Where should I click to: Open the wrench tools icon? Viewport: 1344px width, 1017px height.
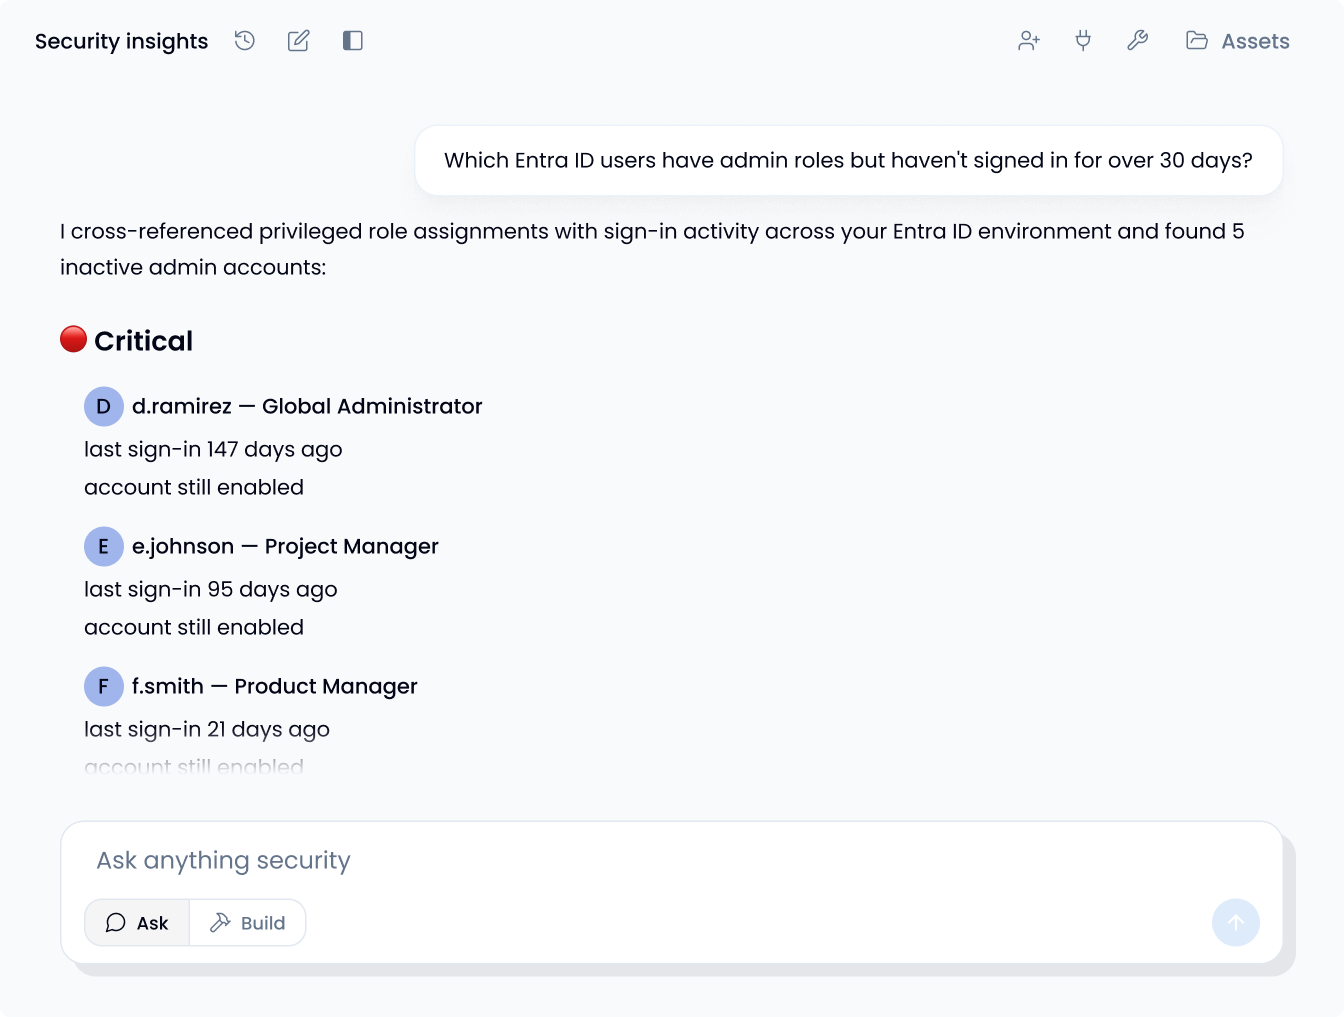pyautogui.click(x=1137, y=41)
